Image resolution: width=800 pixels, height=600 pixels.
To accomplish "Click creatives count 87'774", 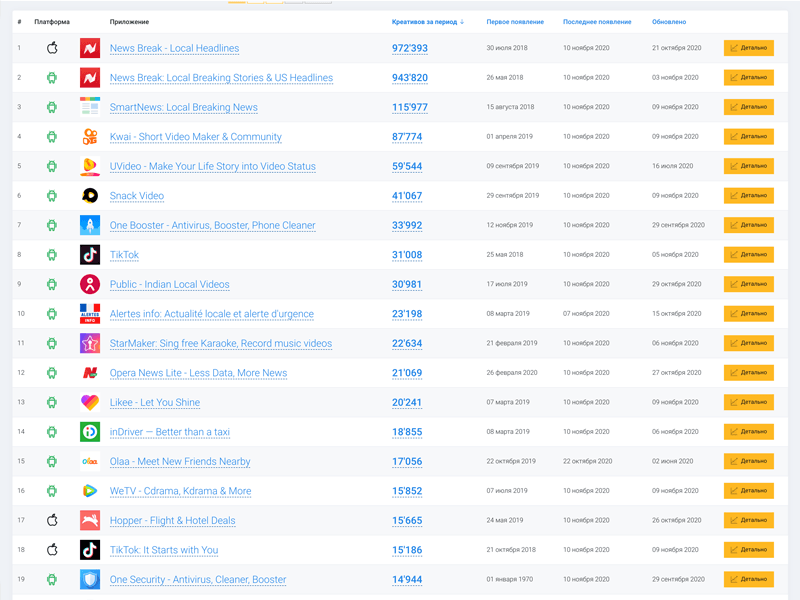I will [407, 137].
